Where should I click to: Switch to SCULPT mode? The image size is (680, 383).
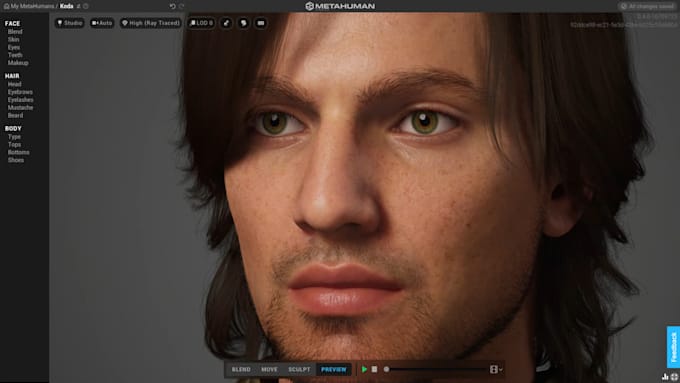click(299, 370)
